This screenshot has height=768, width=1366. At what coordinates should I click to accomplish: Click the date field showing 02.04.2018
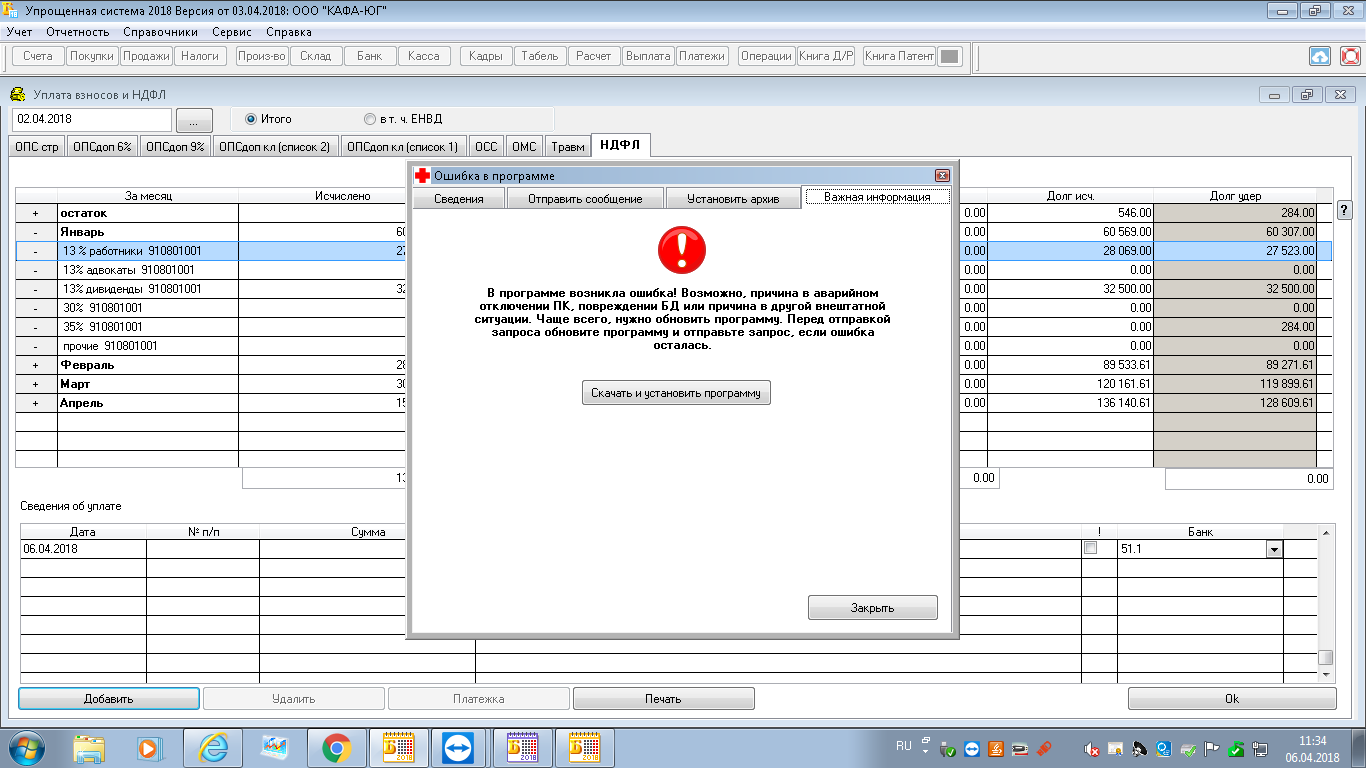(92, 119)
